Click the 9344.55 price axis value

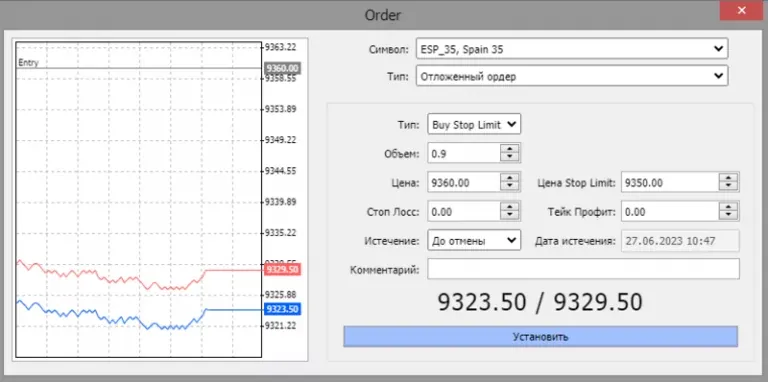(x=281, y=171)
